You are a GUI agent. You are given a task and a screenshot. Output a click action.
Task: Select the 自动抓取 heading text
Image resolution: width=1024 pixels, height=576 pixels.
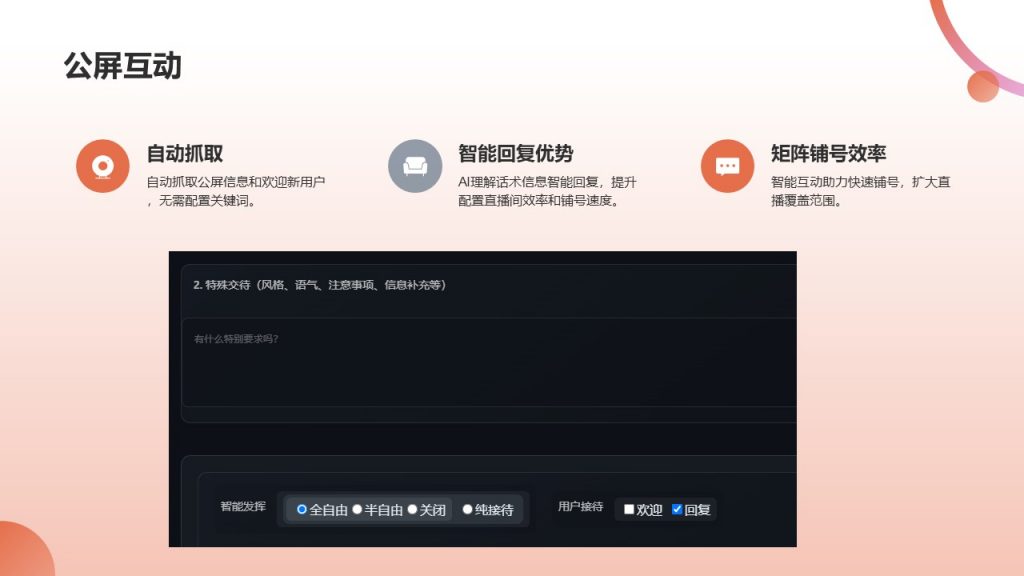[185, 154]
